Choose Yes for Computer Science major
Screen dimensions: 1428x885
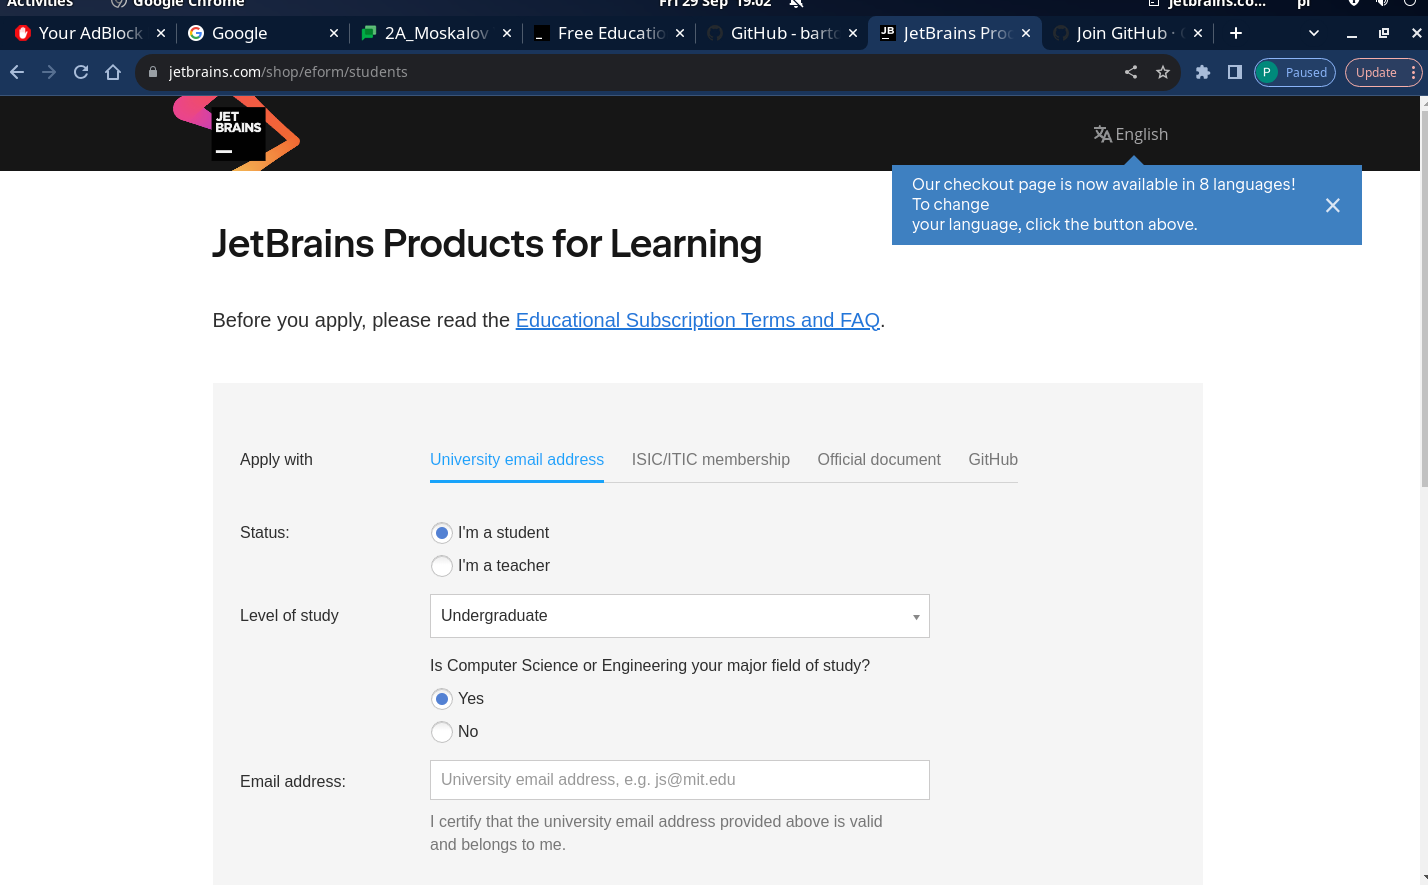click(x=442, y=699)
